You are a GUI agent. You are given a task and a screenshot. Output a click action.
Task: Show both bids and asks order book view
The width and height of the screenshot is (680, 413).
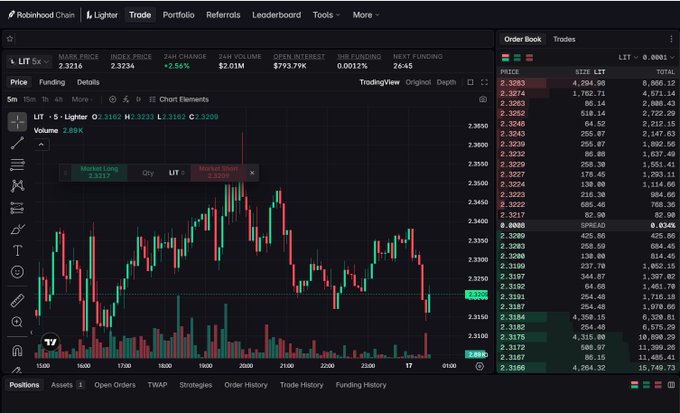click(505, 57)
